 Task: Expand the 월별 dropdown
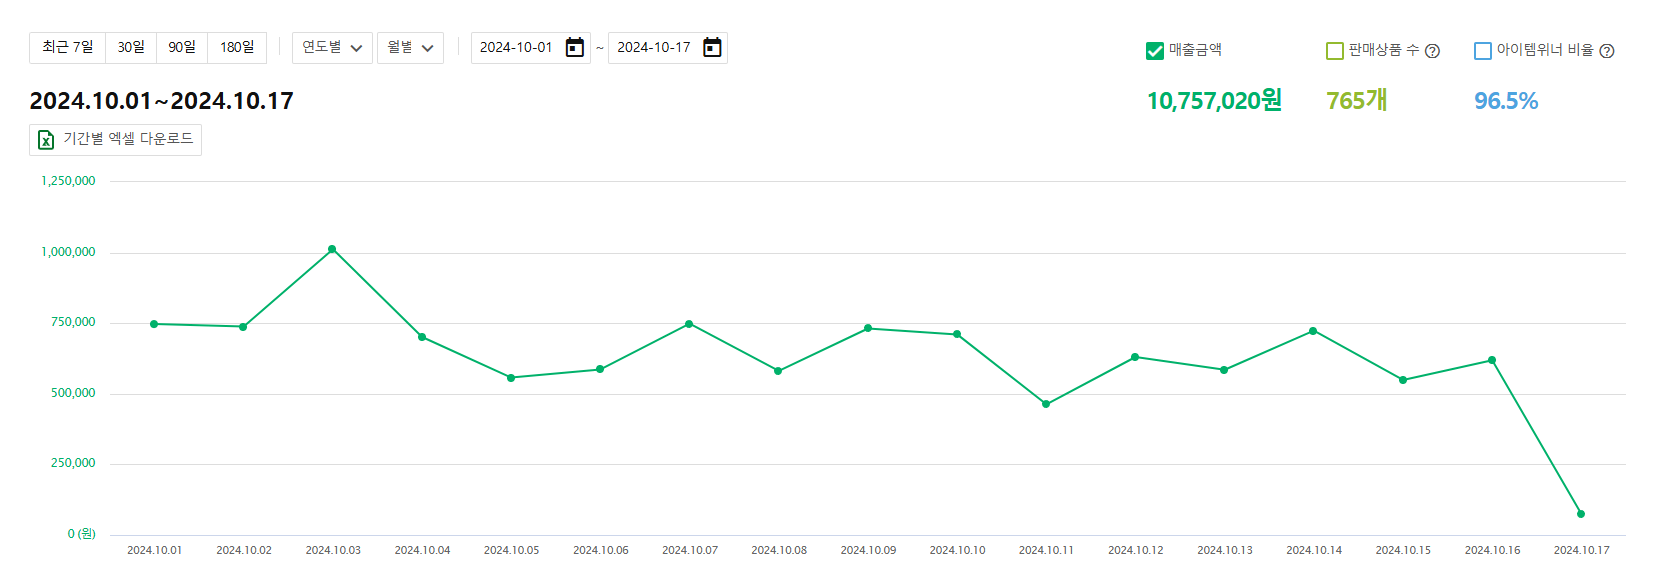point(410,48)
